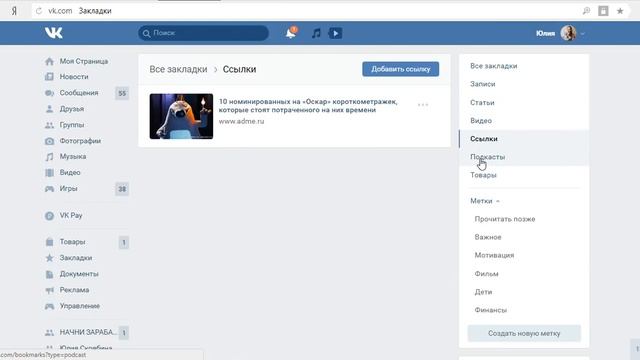Open the Все закладки breadcrumb link
The width and height of the screenshot is (640, 360).
click(x=178, y=69)
